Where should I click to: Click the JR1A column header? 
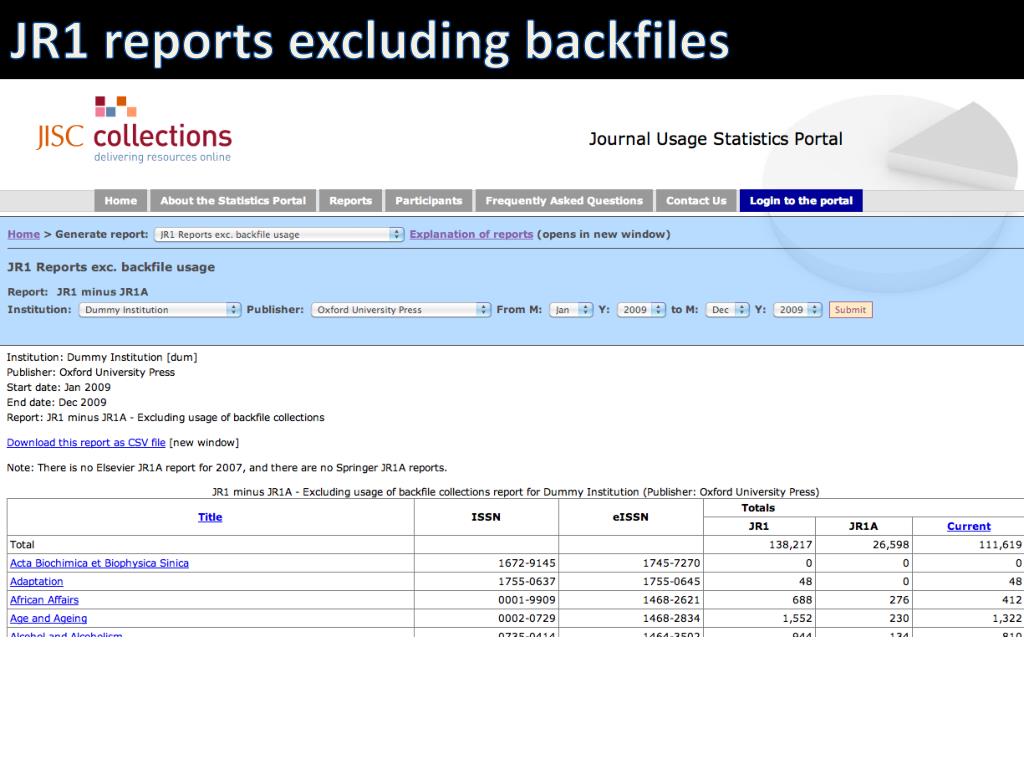pyautogui.click(x=863, y=526)
